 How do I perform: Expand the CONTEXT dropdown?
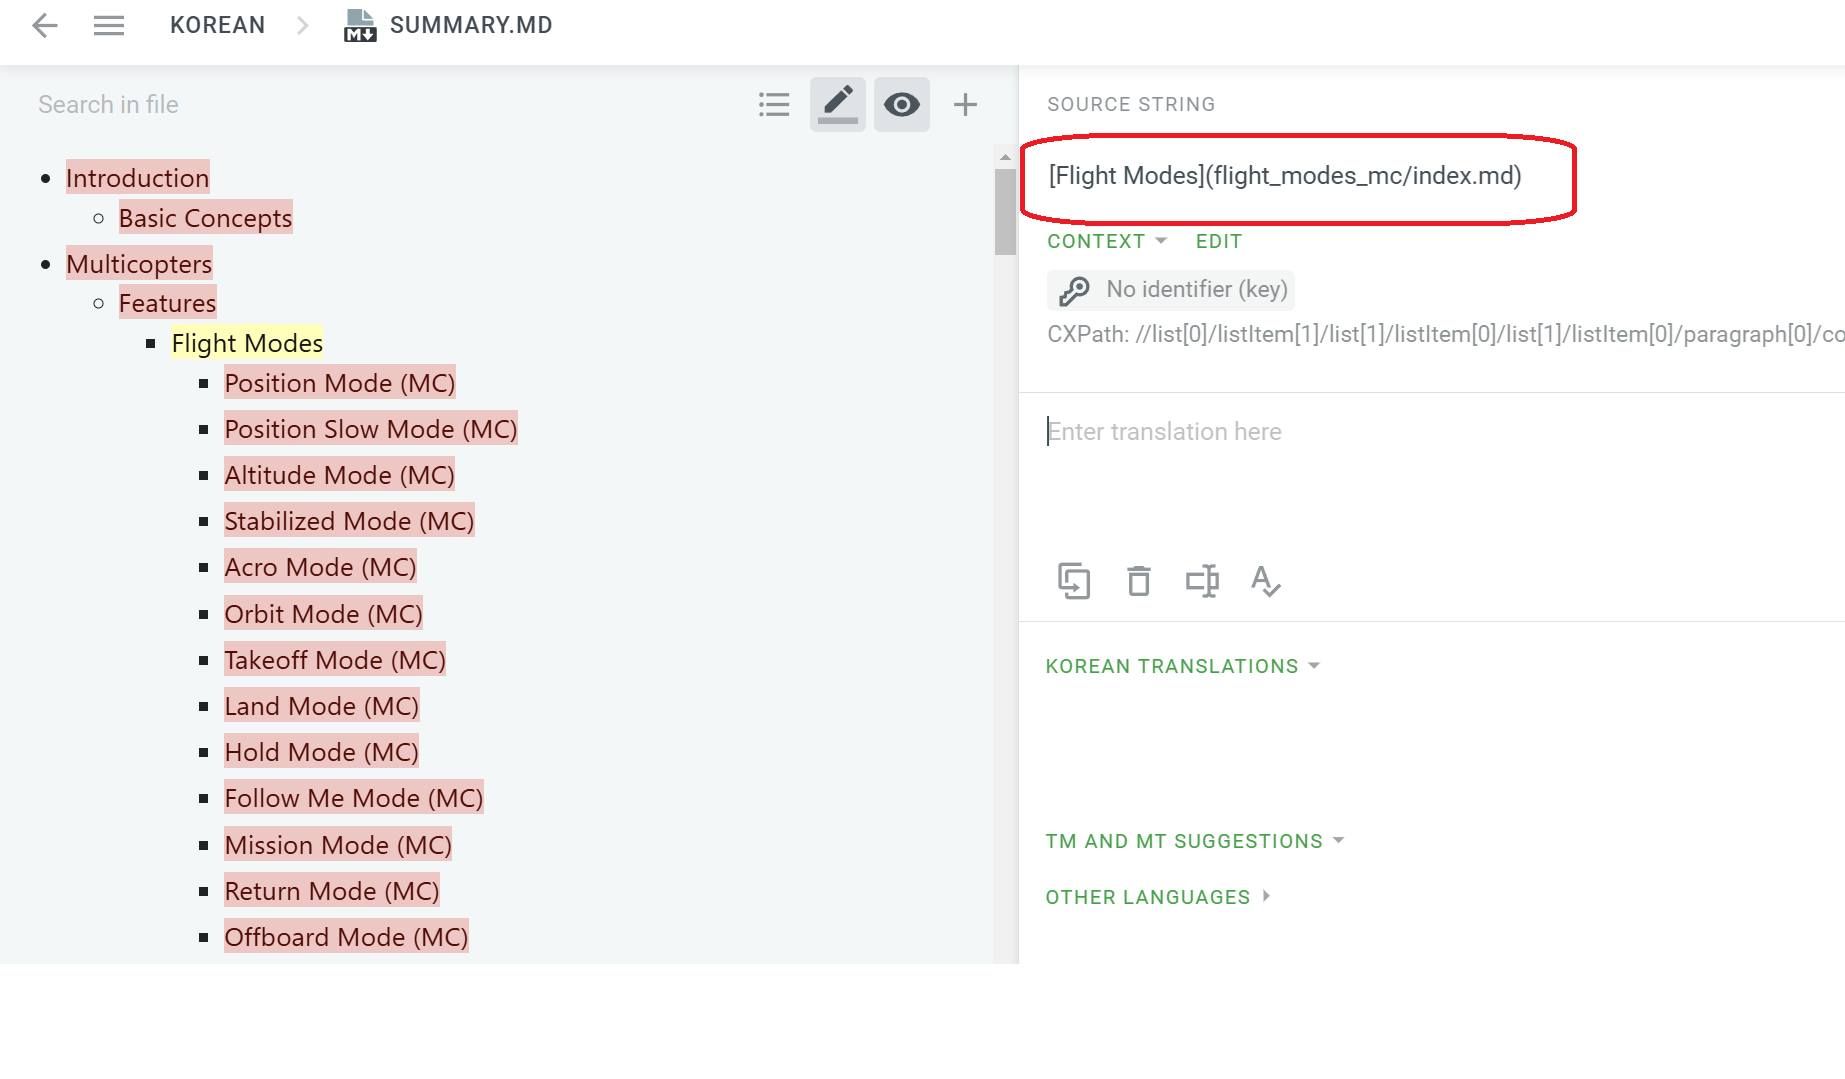click(x=1107, y=241)
